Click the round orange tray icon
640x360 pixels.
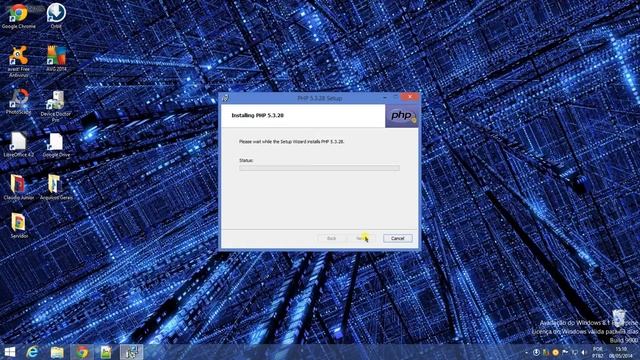(556, 352)
